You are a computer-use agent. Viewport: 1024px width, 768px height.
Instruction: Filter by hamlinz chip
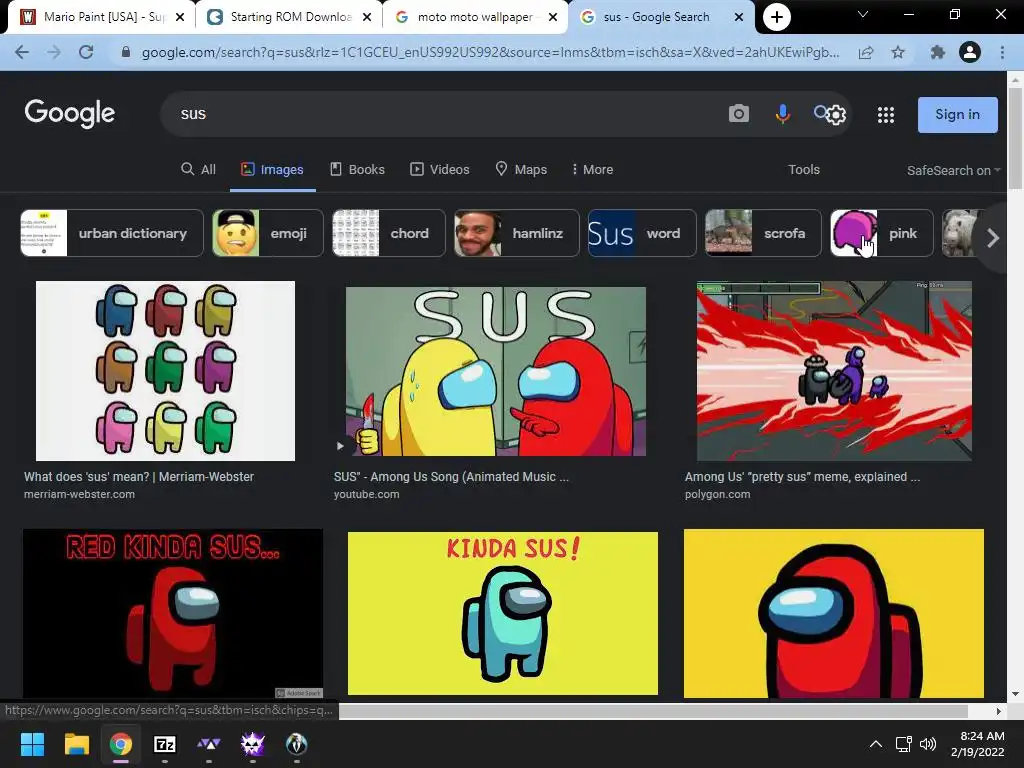[517, 233]
